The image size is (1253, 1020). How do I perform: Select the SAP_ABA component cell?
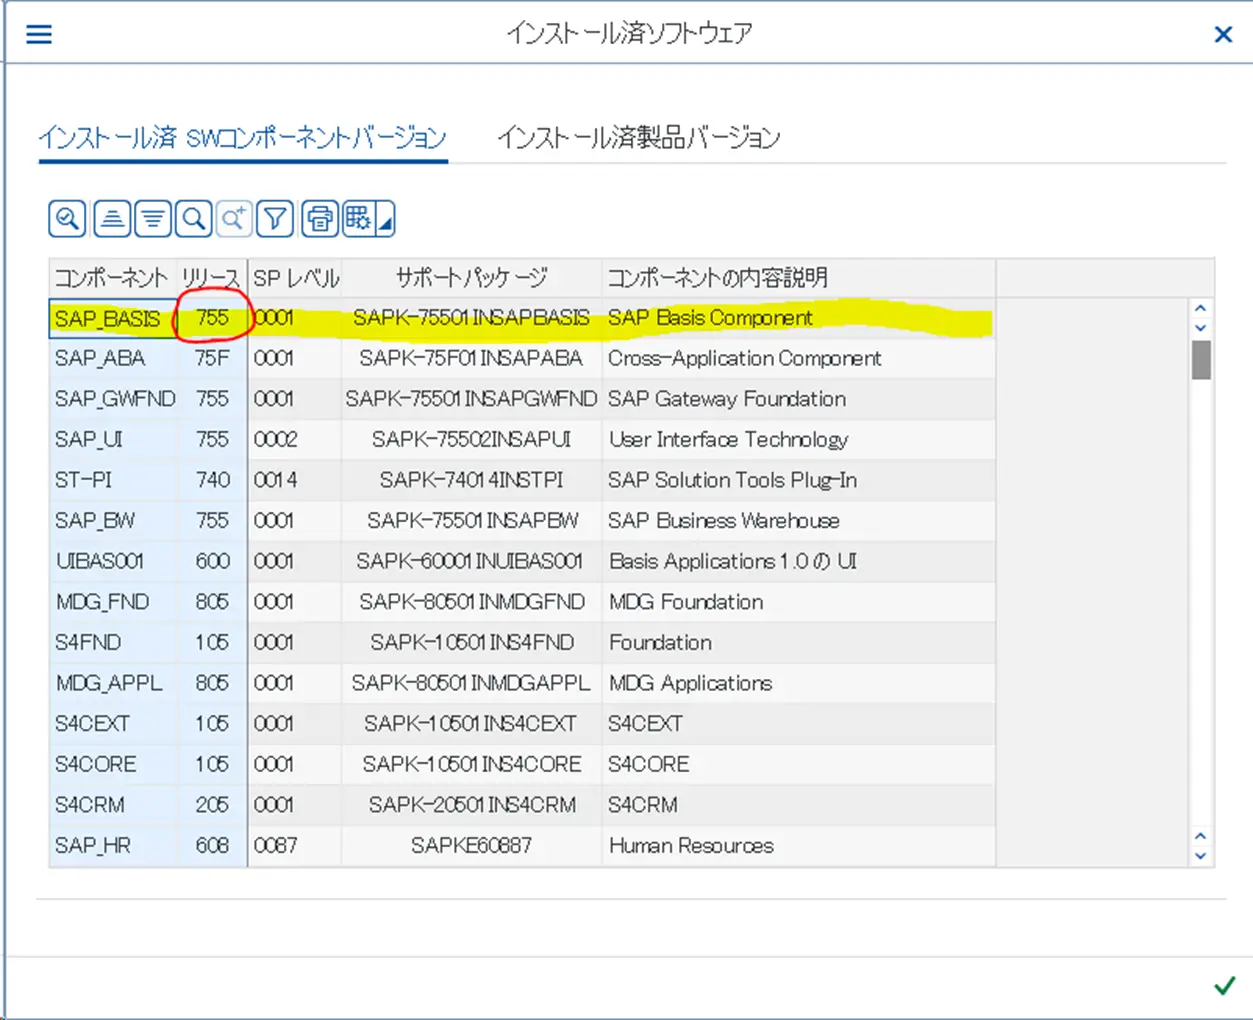point(114,358)
